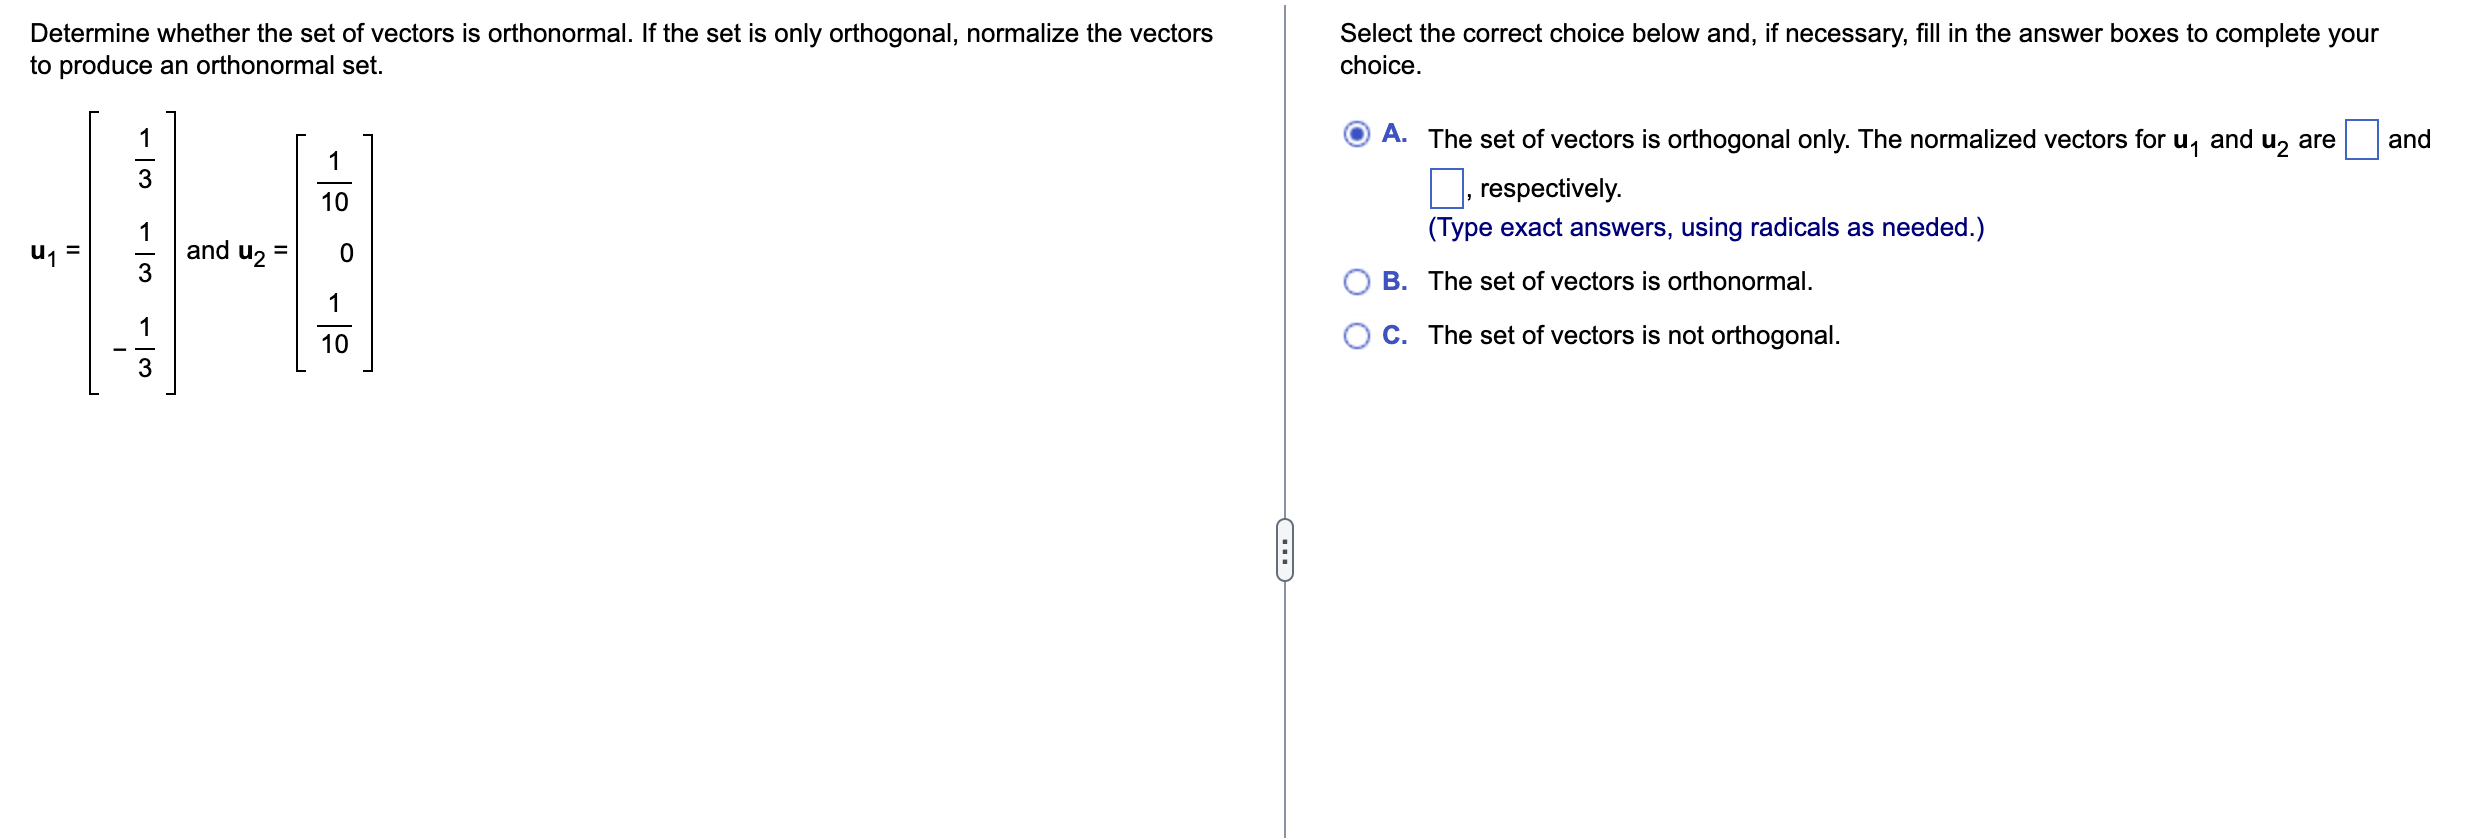
Task: Click the bold "B." choice letter
Action: coord(1394,282)
